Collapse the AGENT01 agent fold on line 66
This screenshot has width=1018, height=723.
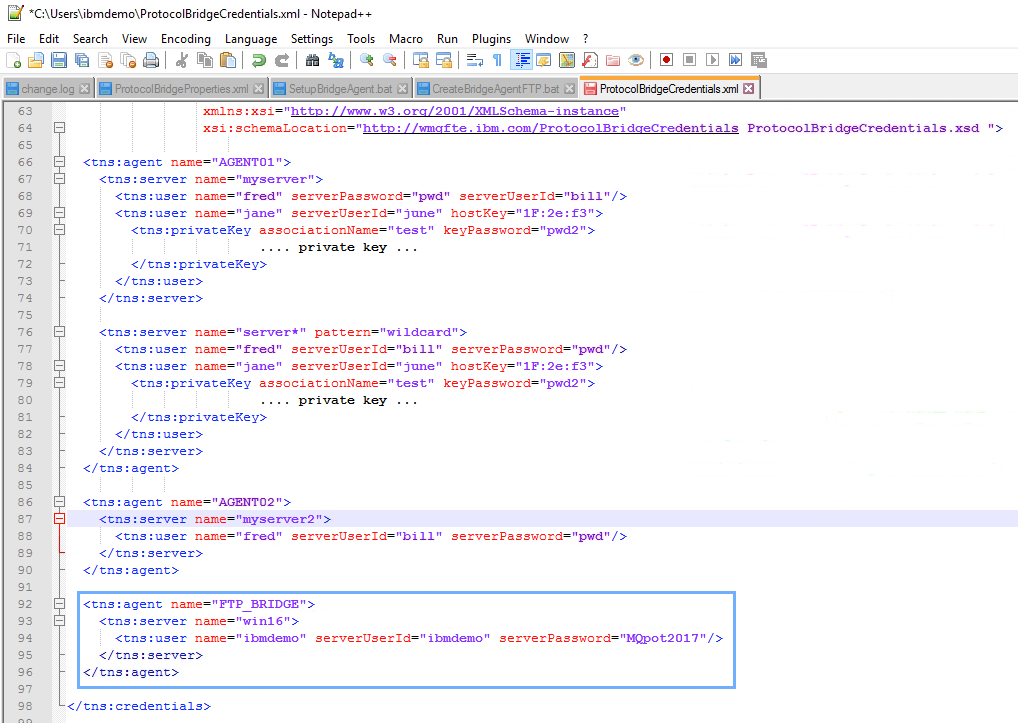coord(59,162)
